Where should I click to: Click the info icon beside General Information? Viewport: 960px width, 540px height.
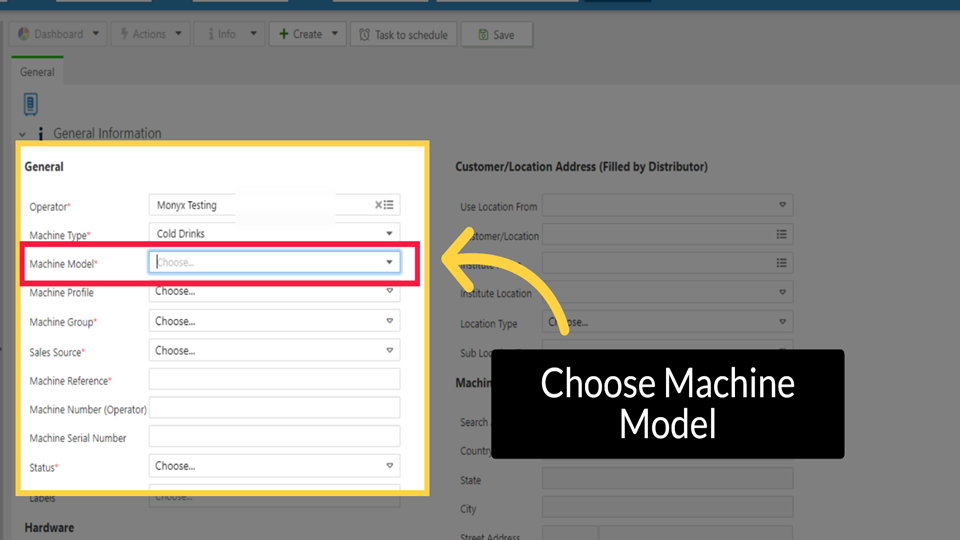click(x=41, y=133)
